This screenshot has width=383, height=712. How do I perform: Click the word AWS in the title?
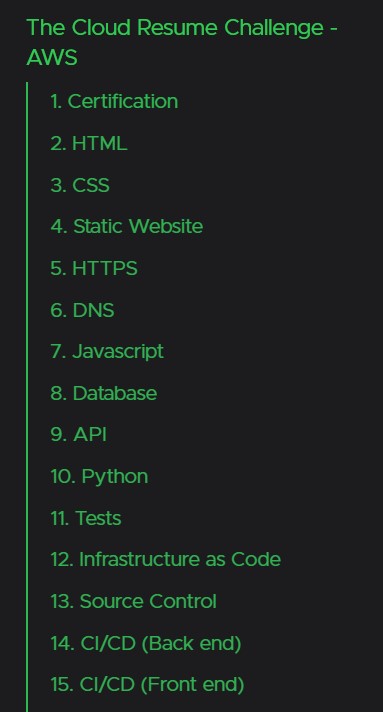pos(52,58)
